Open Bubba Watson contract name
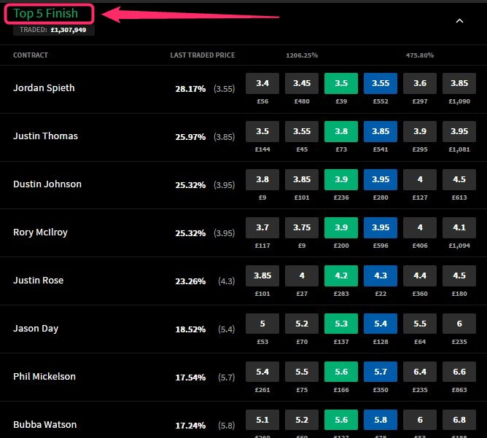This screenshot has width=487, height=438. [x=45, y=425]
